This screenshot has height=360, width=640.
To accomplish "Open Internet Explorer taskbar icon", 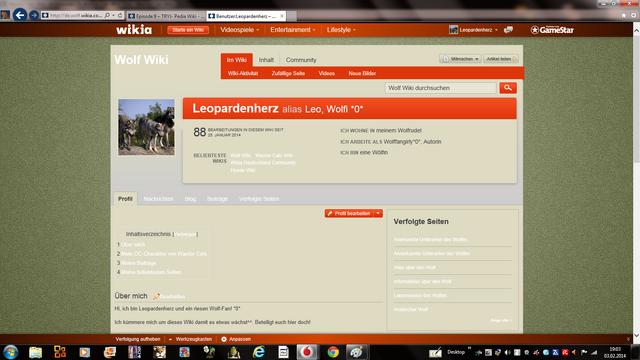I will [x=258, y=352].
